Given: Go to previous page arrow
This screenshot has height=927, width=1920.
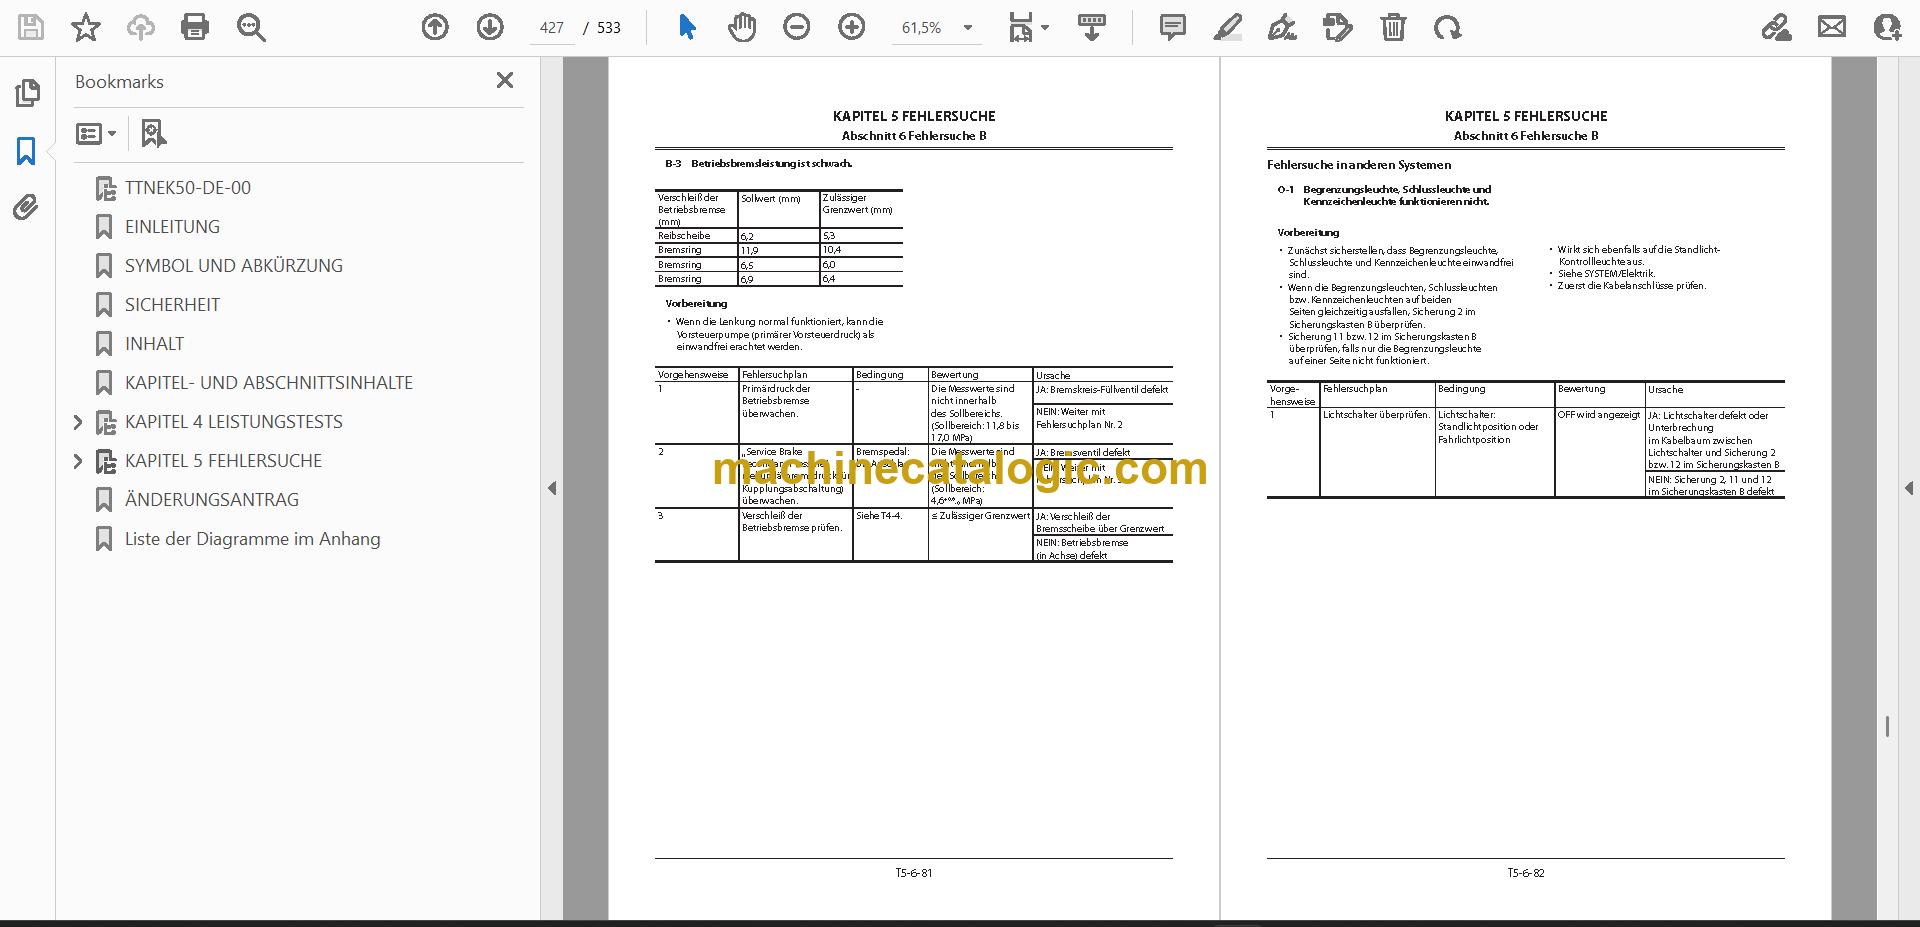Looking at the screenshot, I should [x=435, y=27].
